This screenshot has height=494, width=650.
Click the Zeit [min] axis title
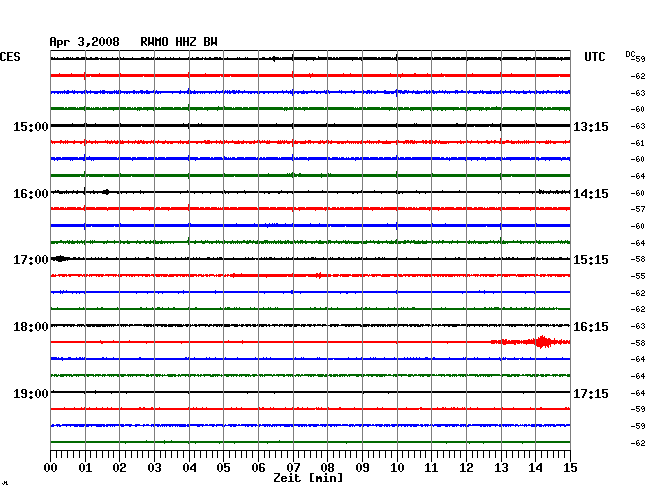click(x=308, y=478)
